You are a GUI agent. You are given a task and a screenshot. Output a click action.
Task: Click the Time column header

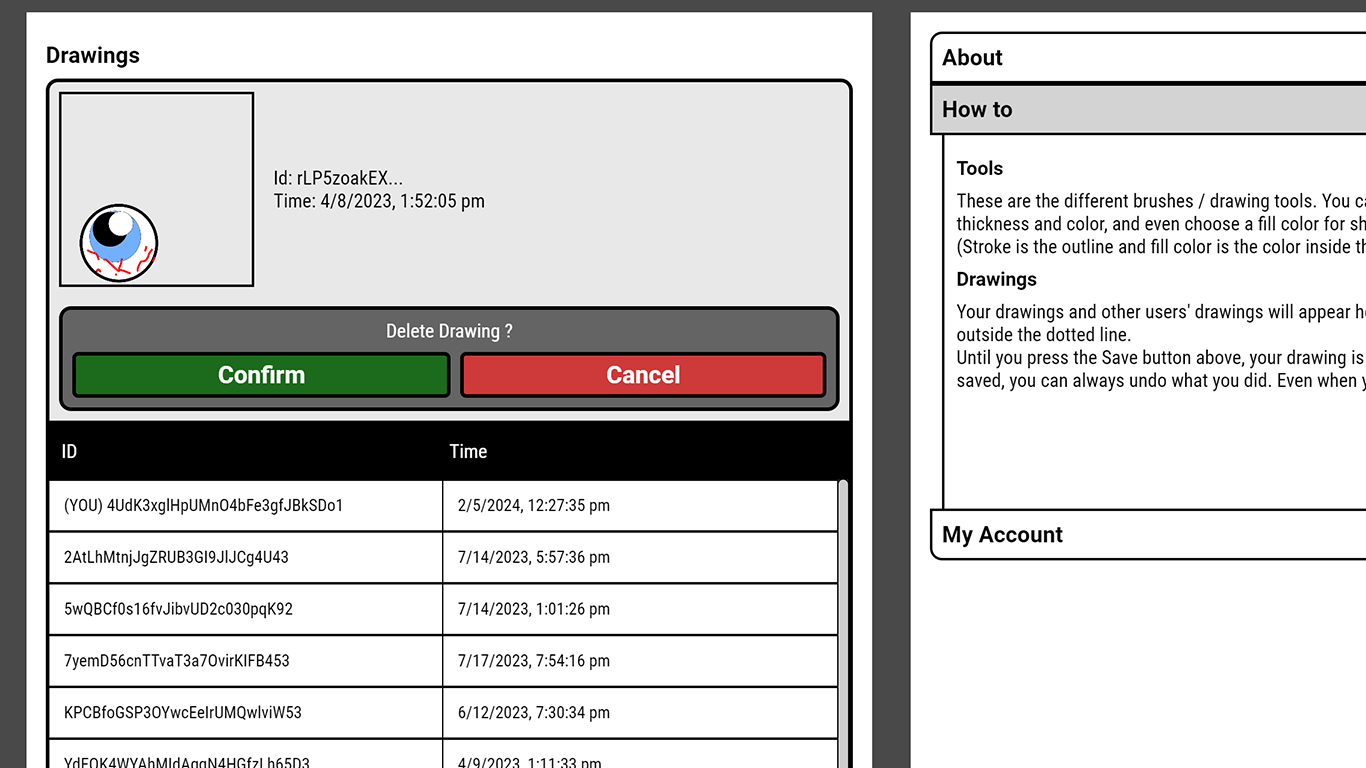tap(640, 452)
